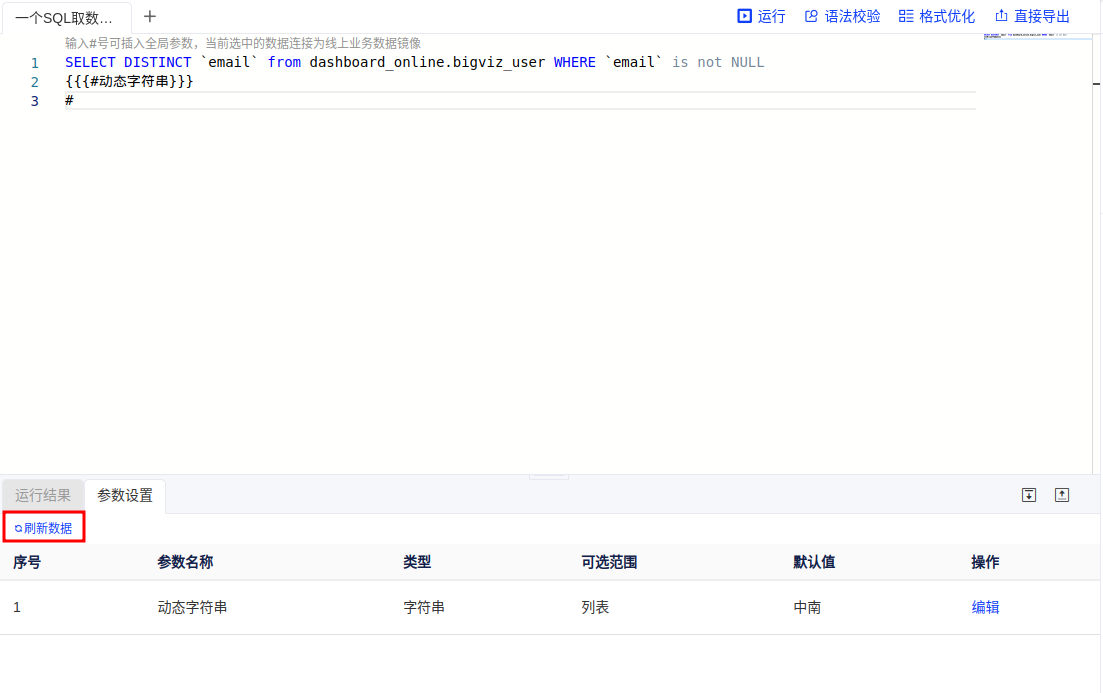Image resolution: width=1103 pixels, height=693 pixels.
Task: Click the 默认值 column header
Action: (x=814, y=562)
